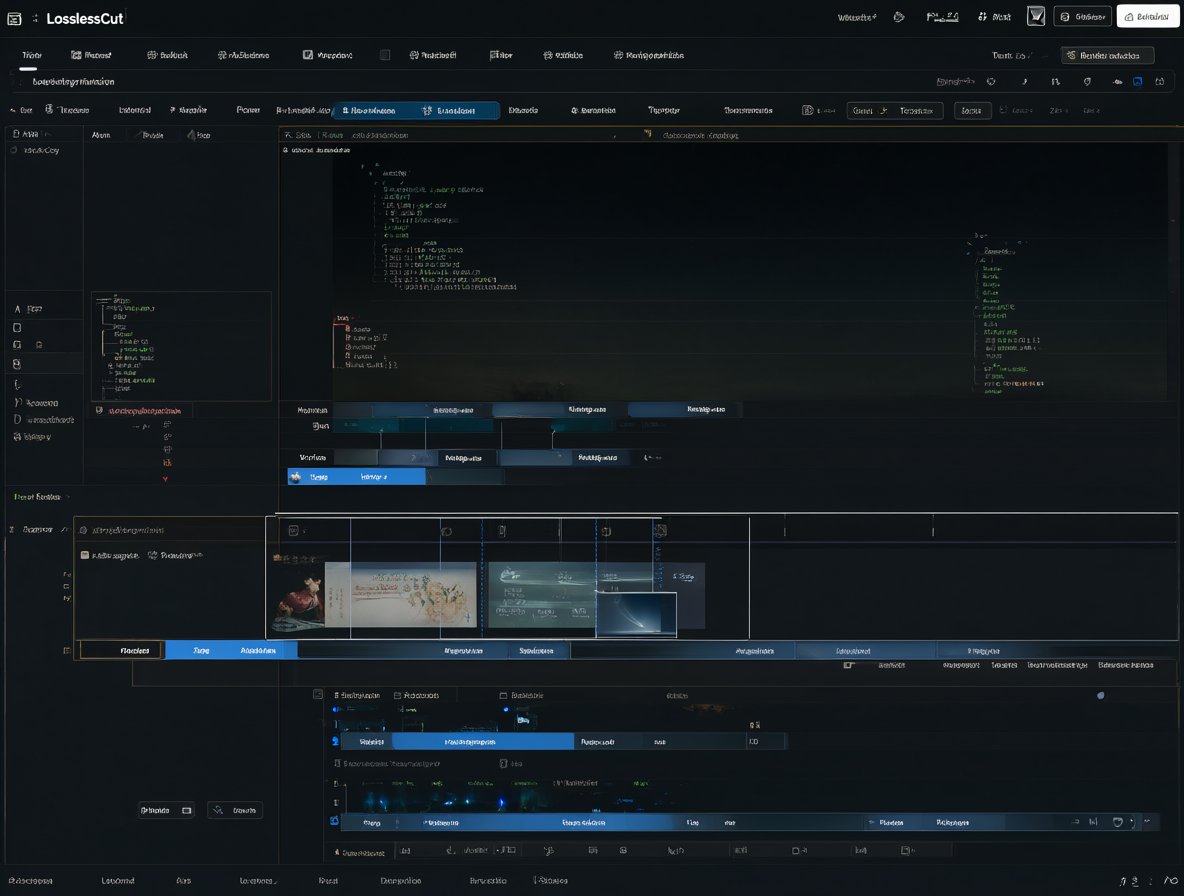Click the gear icon next to the yellow folder icon
1184x896 pixels.
(153, 555)
